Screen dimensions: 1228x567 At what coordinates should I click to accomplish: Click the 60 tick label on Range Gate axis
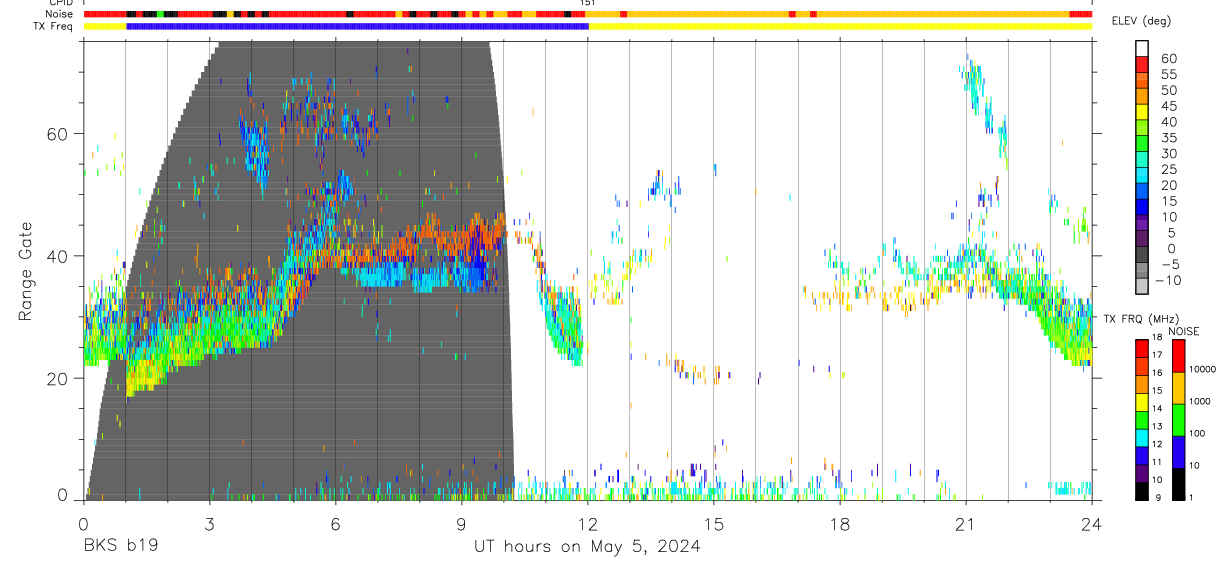pos(58,133)
